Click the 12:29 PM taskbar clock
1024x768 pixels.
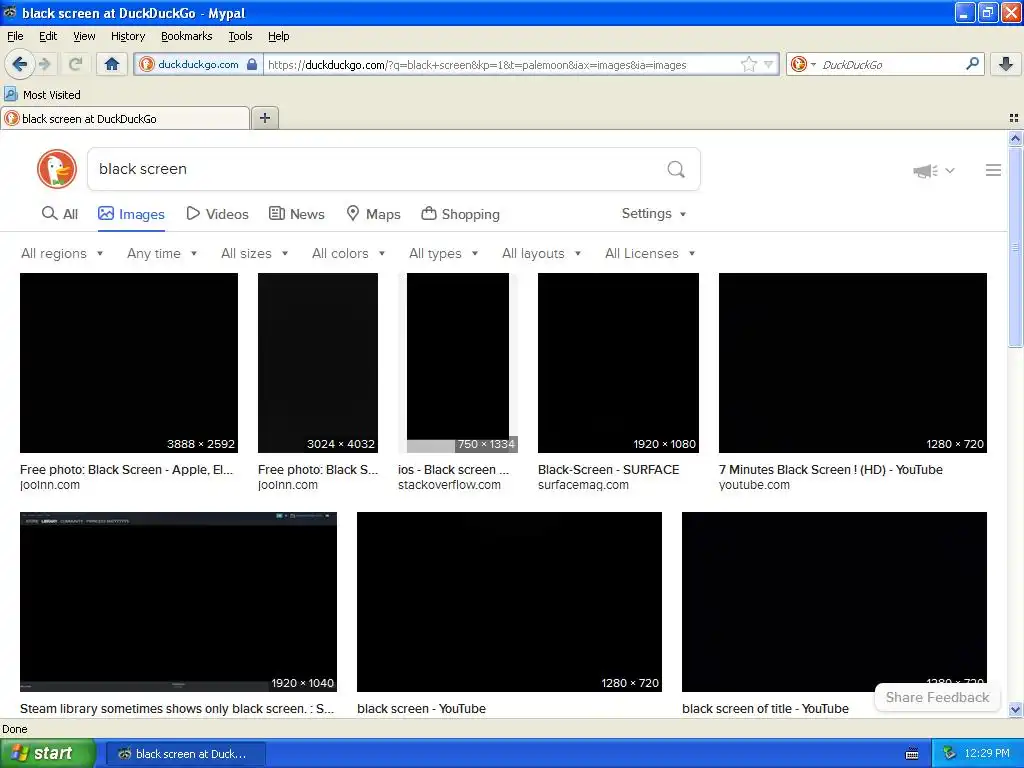tap(987, 753)
